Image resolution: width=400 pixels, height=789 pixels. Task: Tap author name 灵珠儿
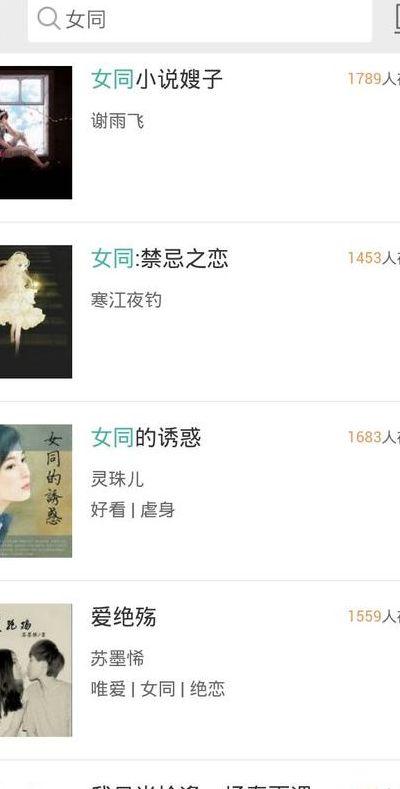pyautogui.click(x=117, y=479)
